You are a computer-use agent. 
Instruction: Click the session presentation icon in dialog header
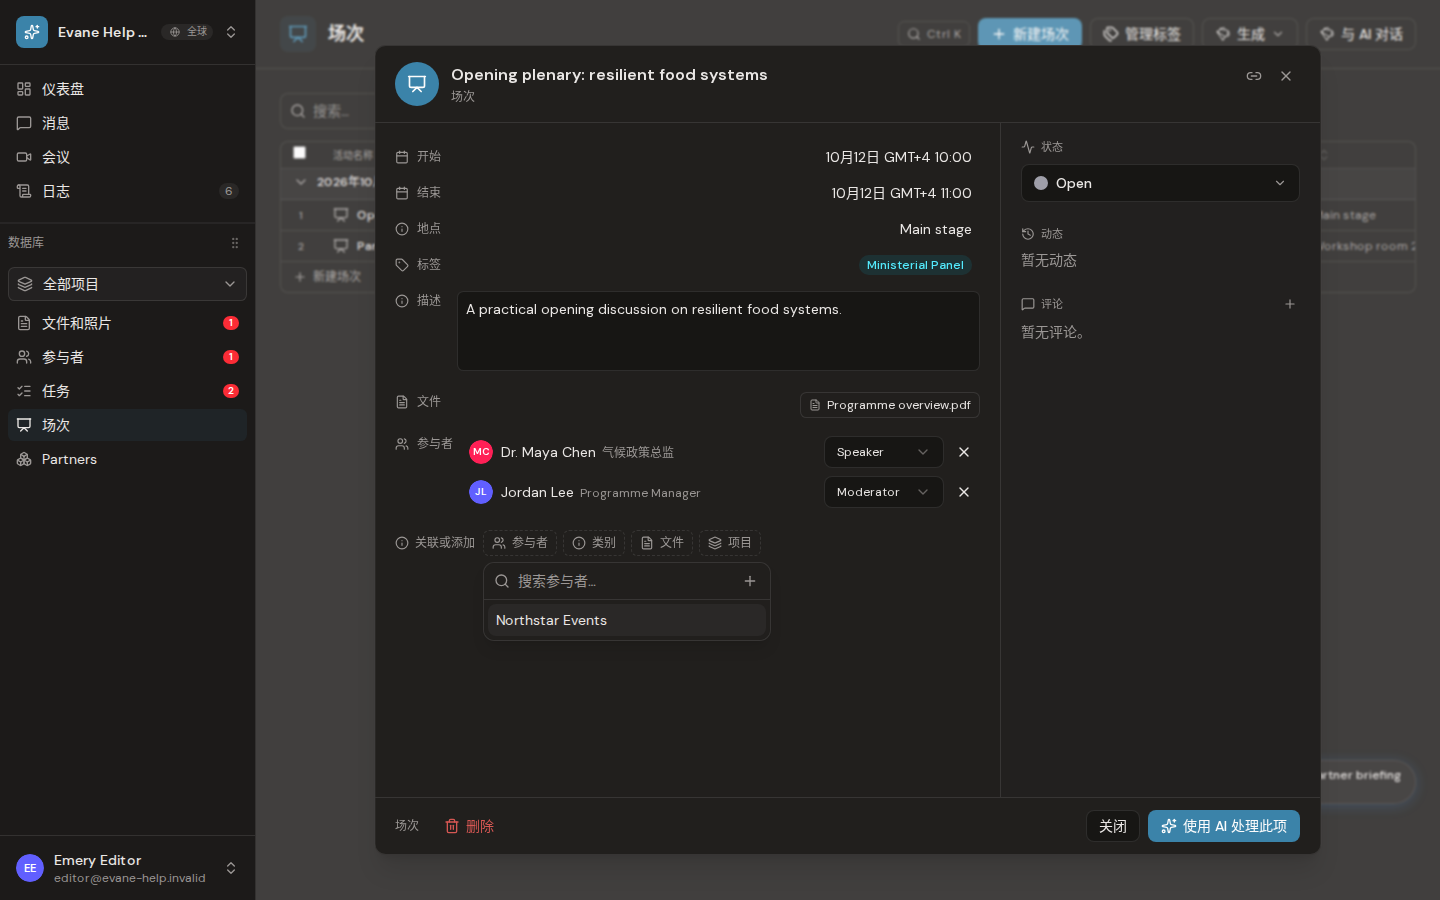click(417, 84)
